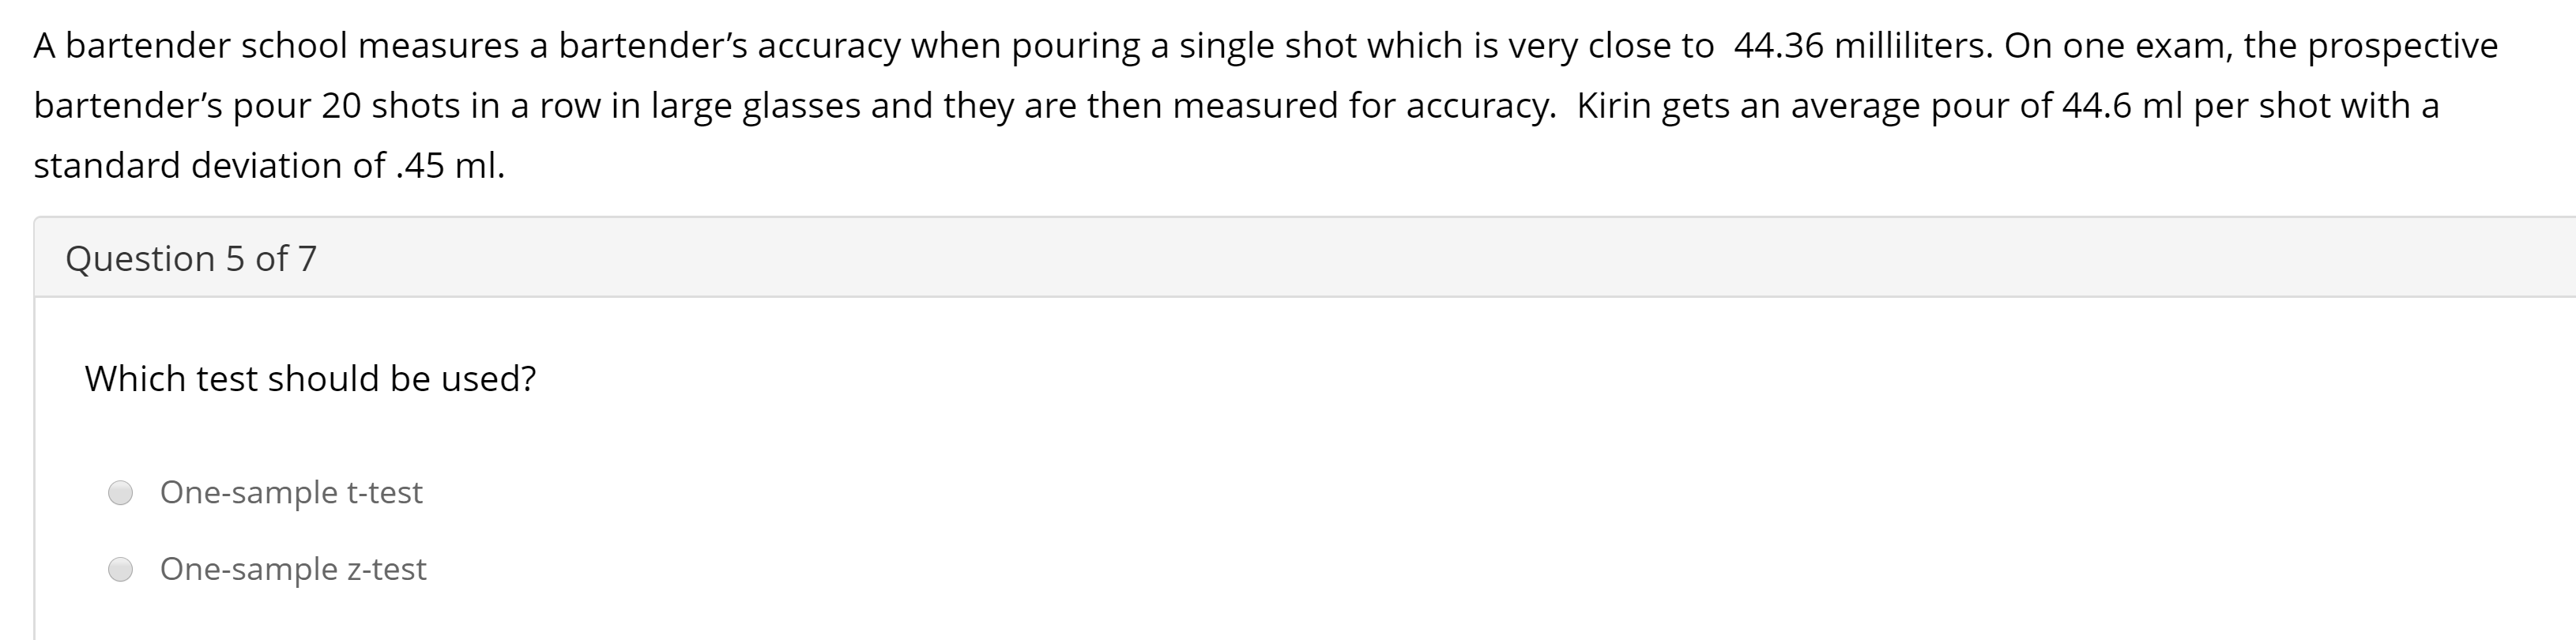Click the Which test should be used prompt
Viewport: 2576px width, 640px height.
point(310,378)
